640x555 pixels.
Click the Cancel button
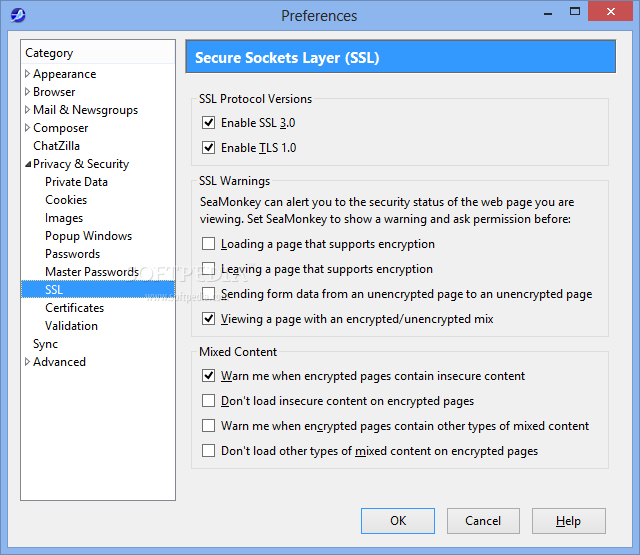[483, 521]
